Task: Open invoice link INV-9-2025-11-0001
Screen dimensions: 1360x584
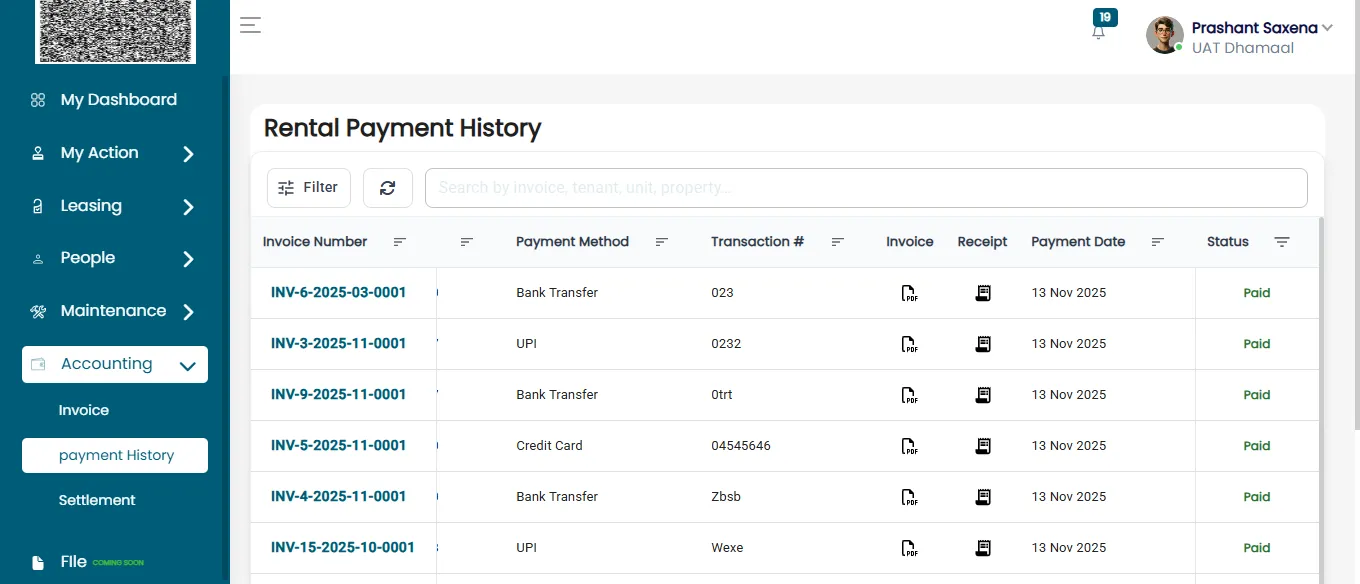Action: (x=339, y=394)
